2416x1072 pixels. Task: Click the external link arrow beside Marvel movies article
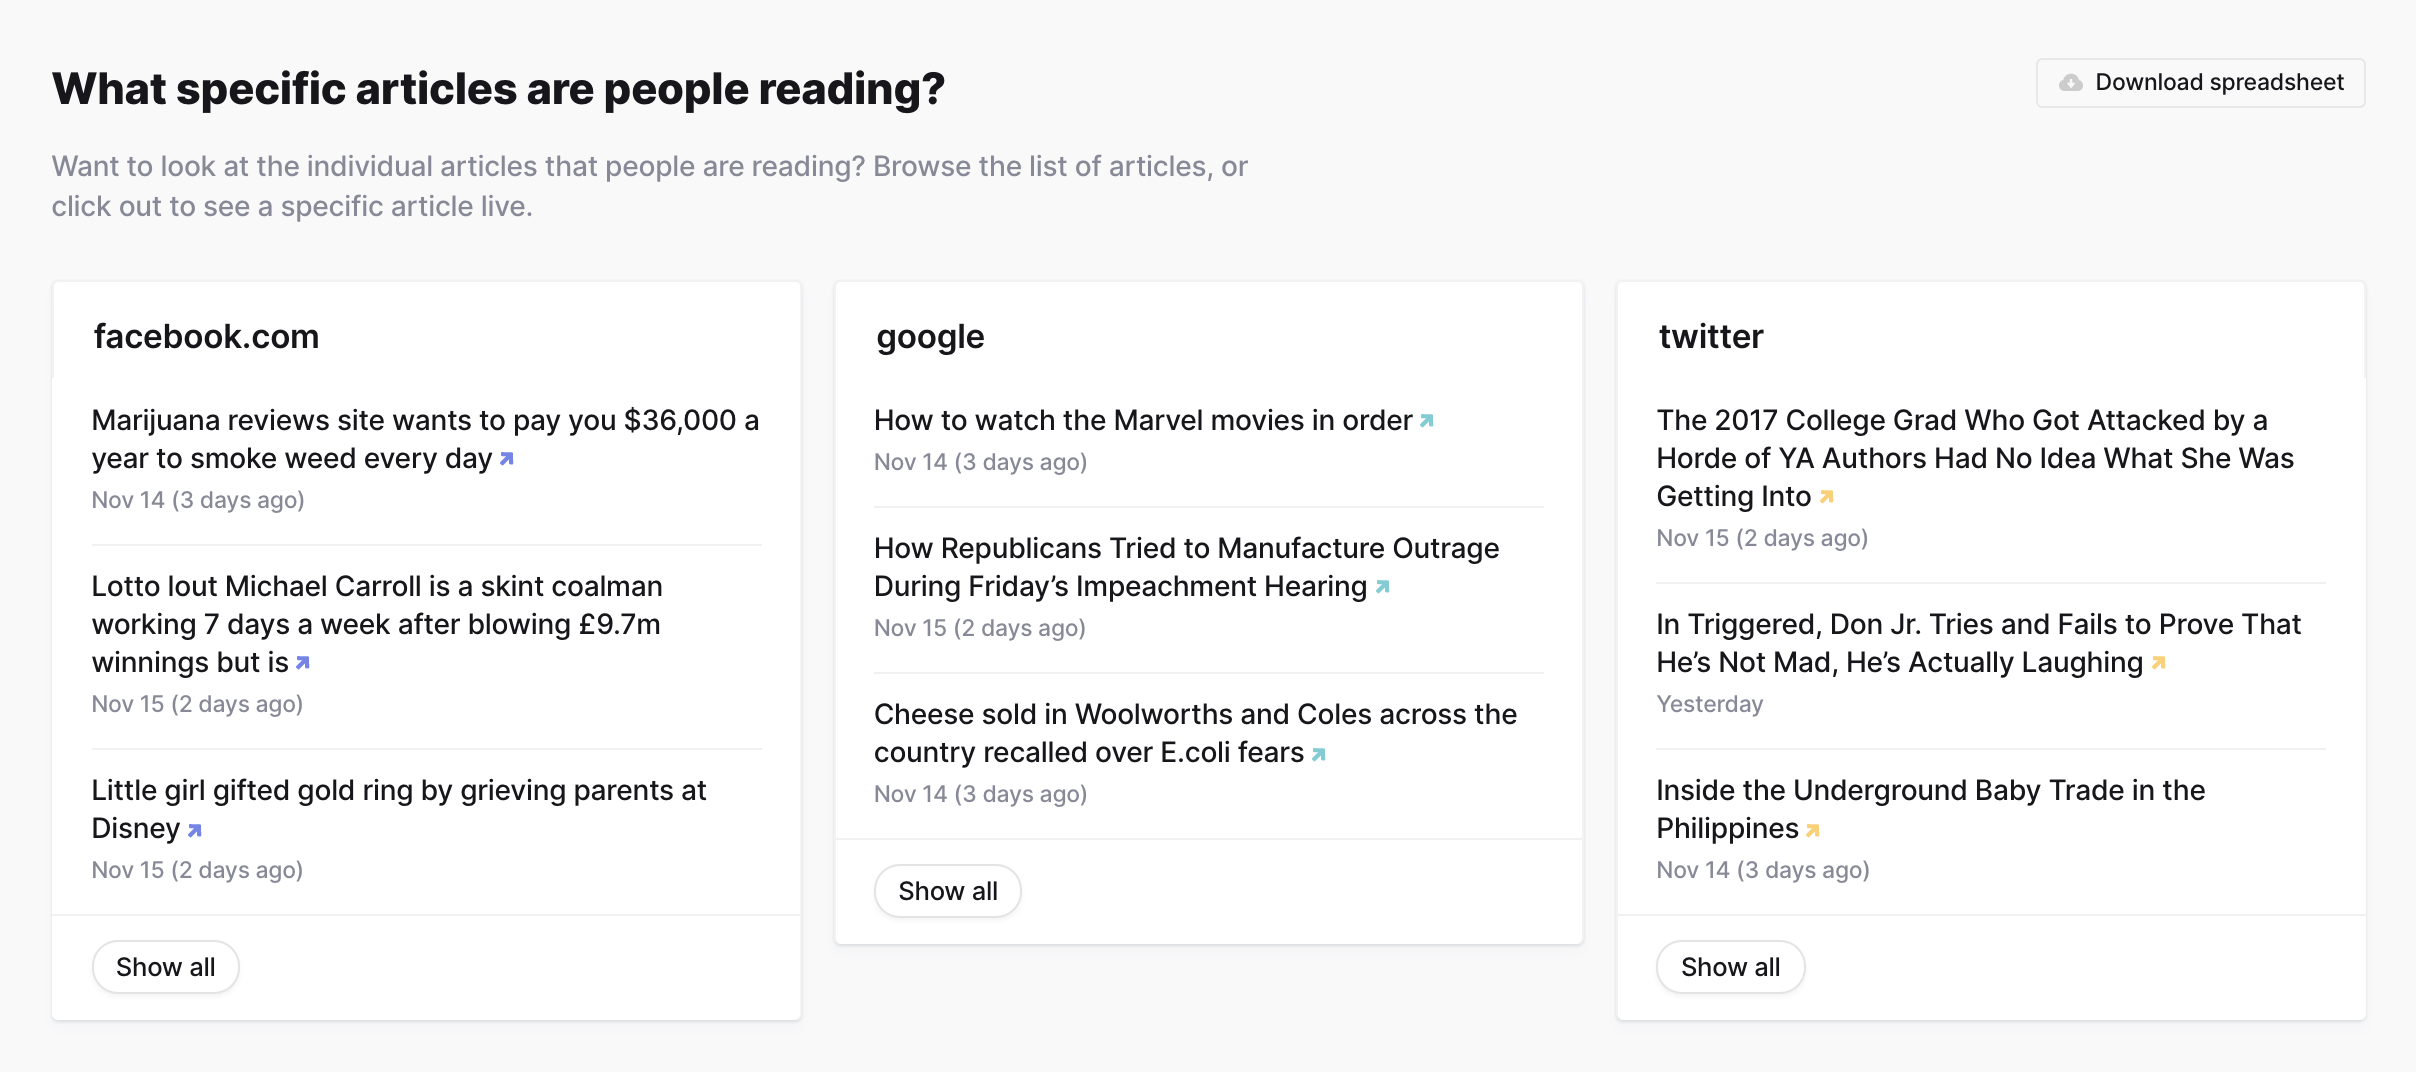(1428, 421)
